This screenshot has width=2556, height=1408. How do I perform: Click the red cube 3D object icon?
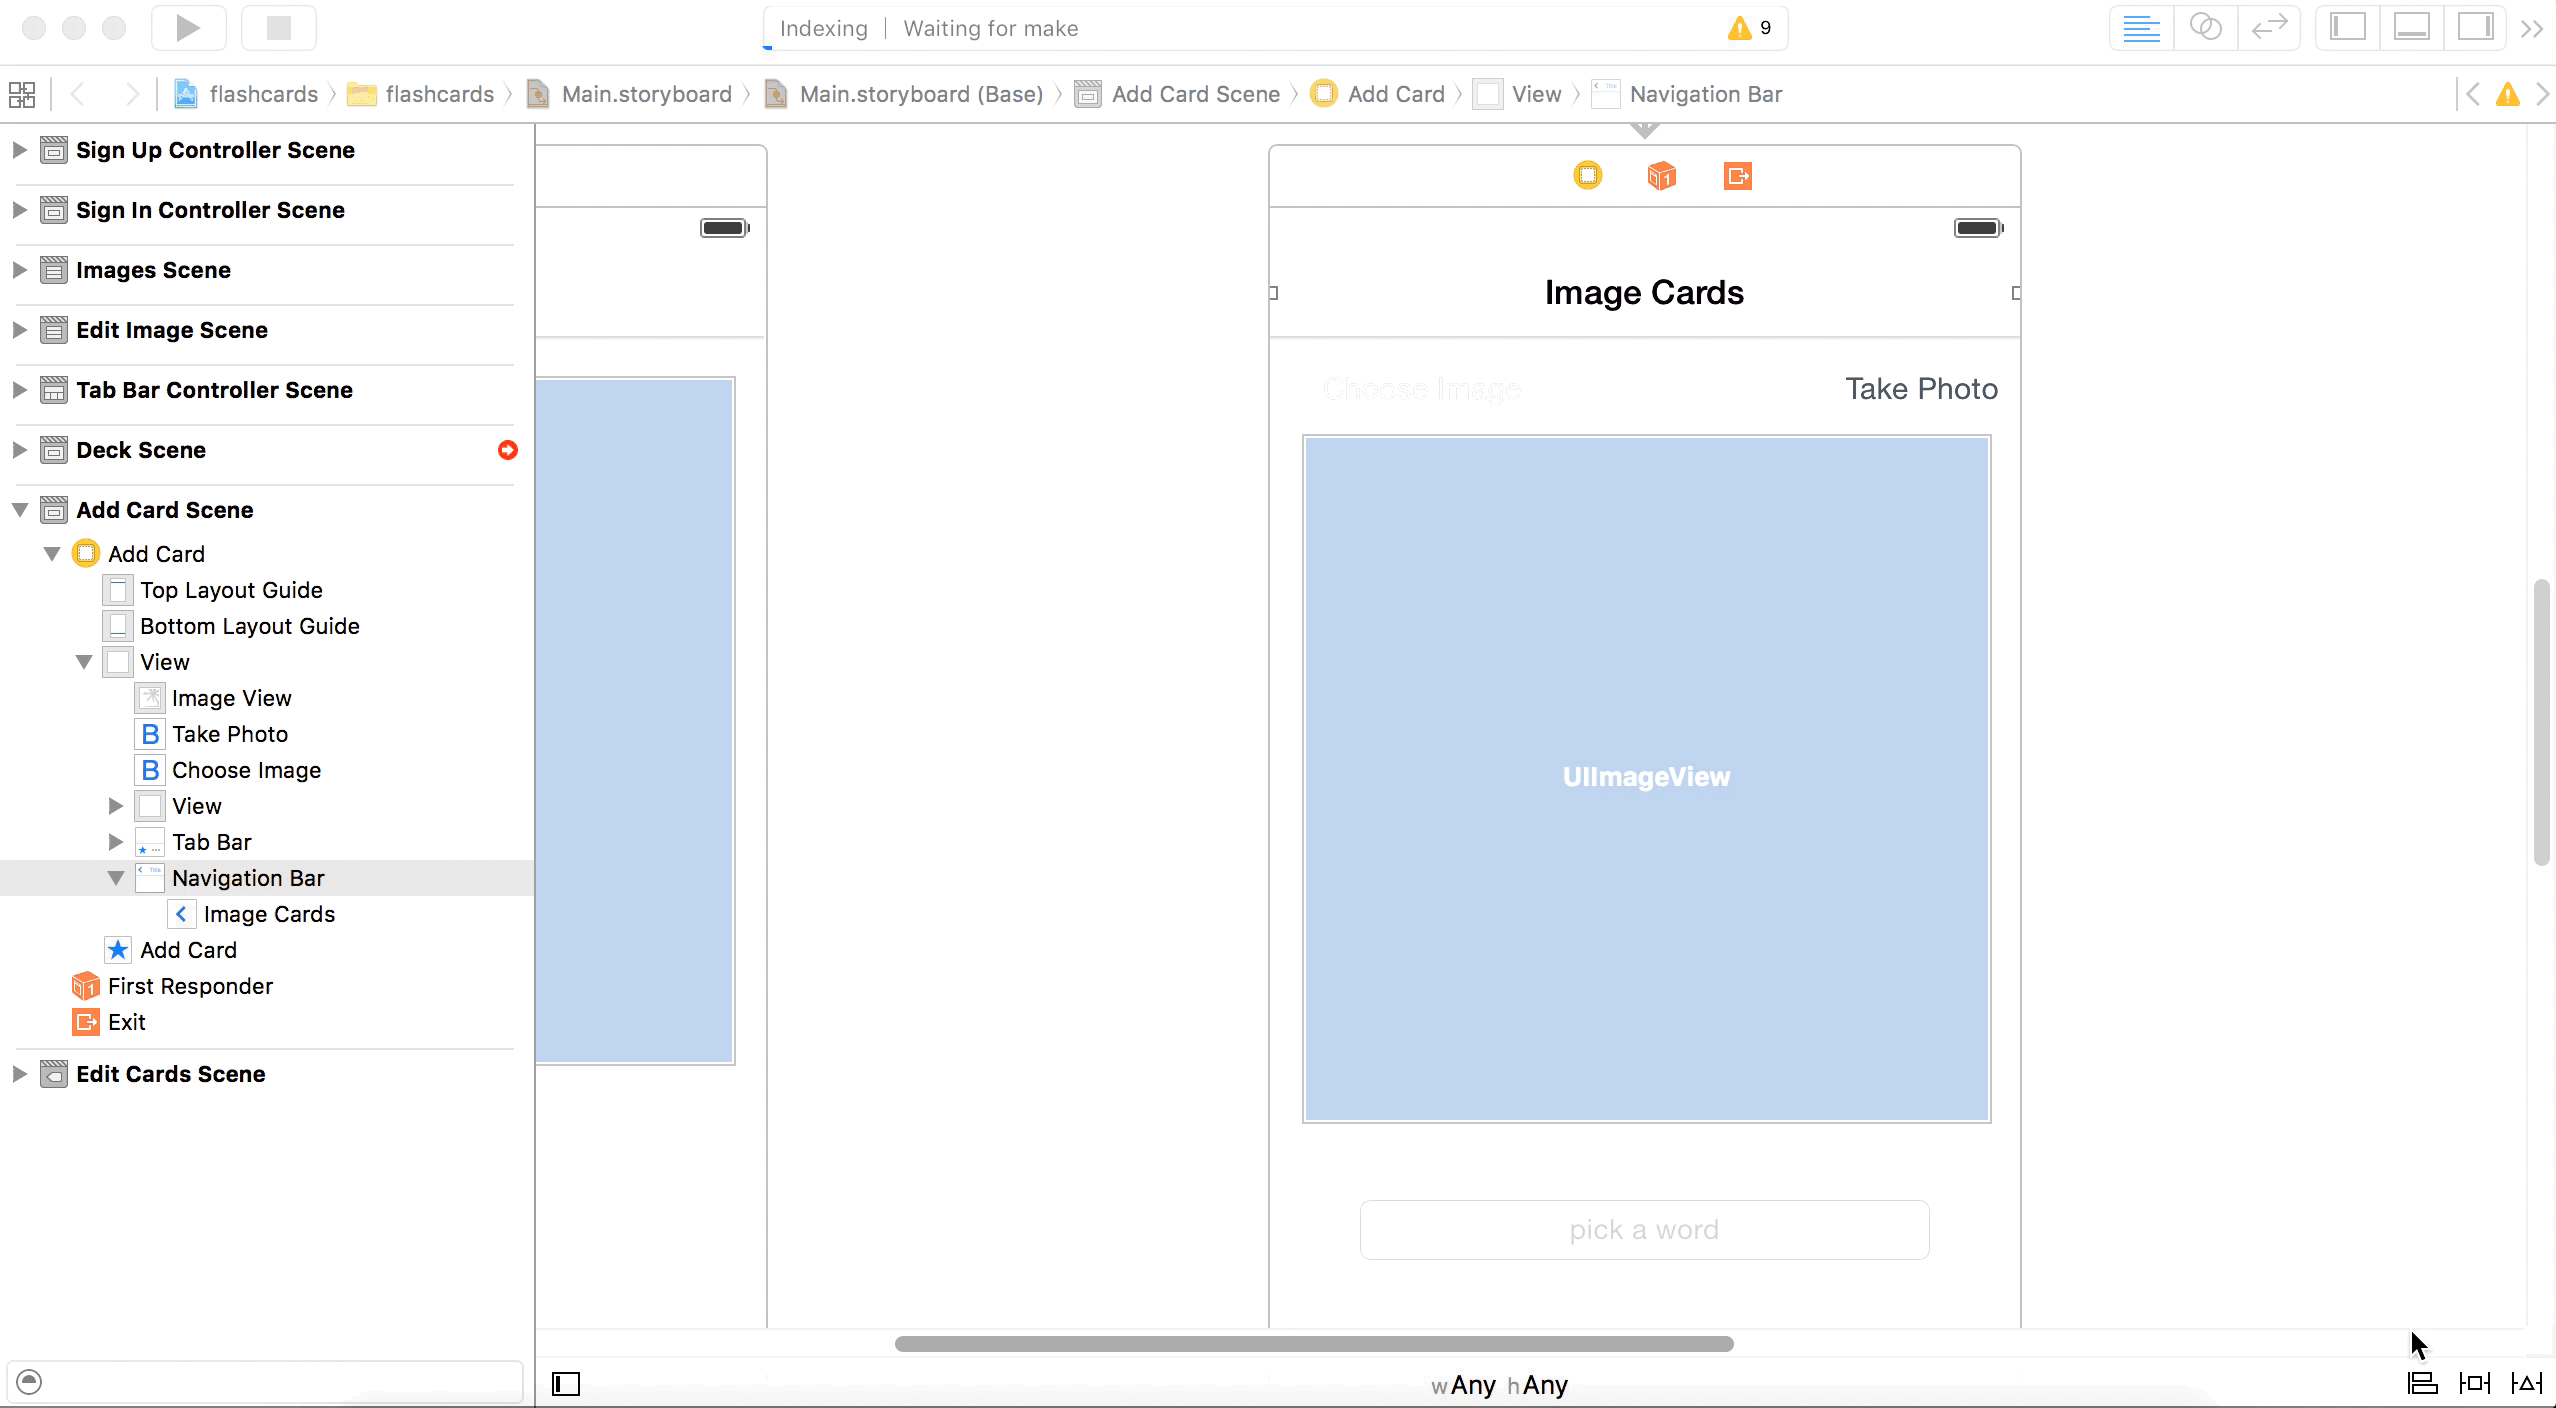(1659, 173)
